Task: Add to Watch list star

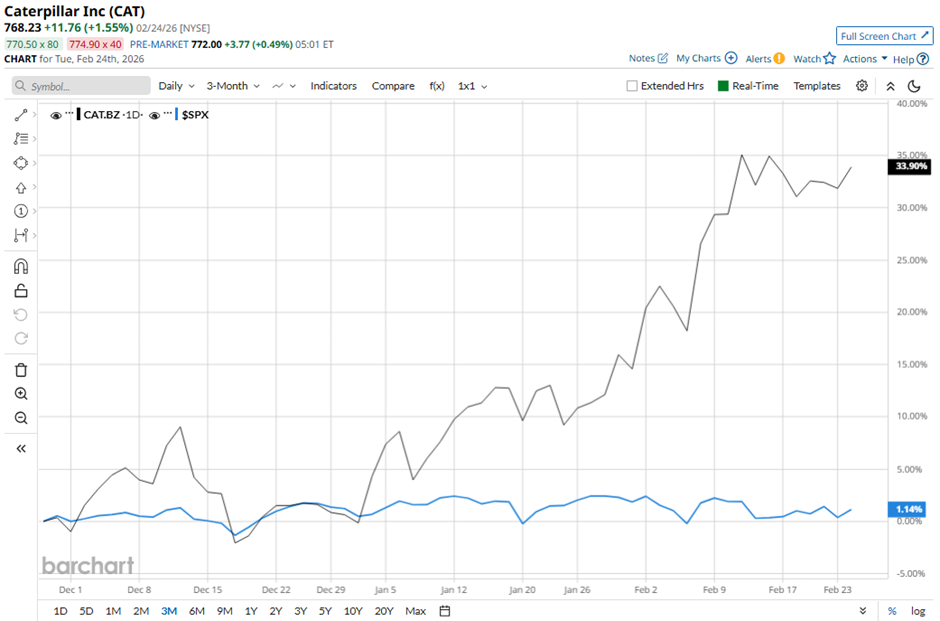Action: [x=814, y=58]
